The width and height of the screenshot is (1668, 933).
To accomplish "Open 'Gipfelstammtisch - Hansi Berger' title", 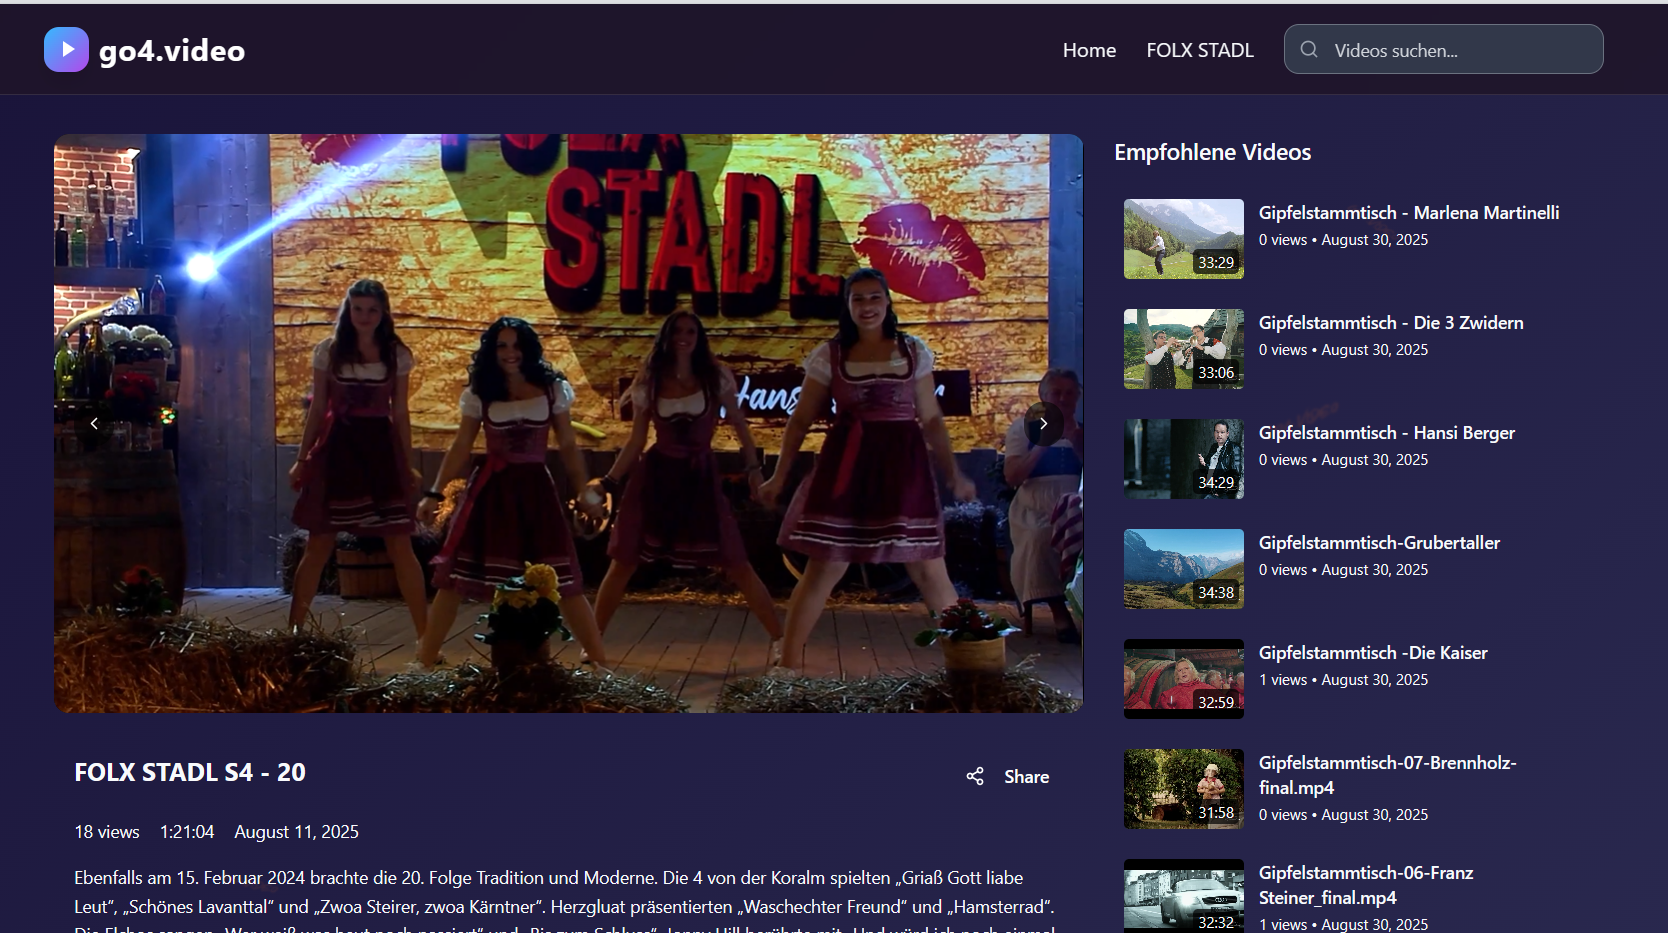I will click(1387, 433).
